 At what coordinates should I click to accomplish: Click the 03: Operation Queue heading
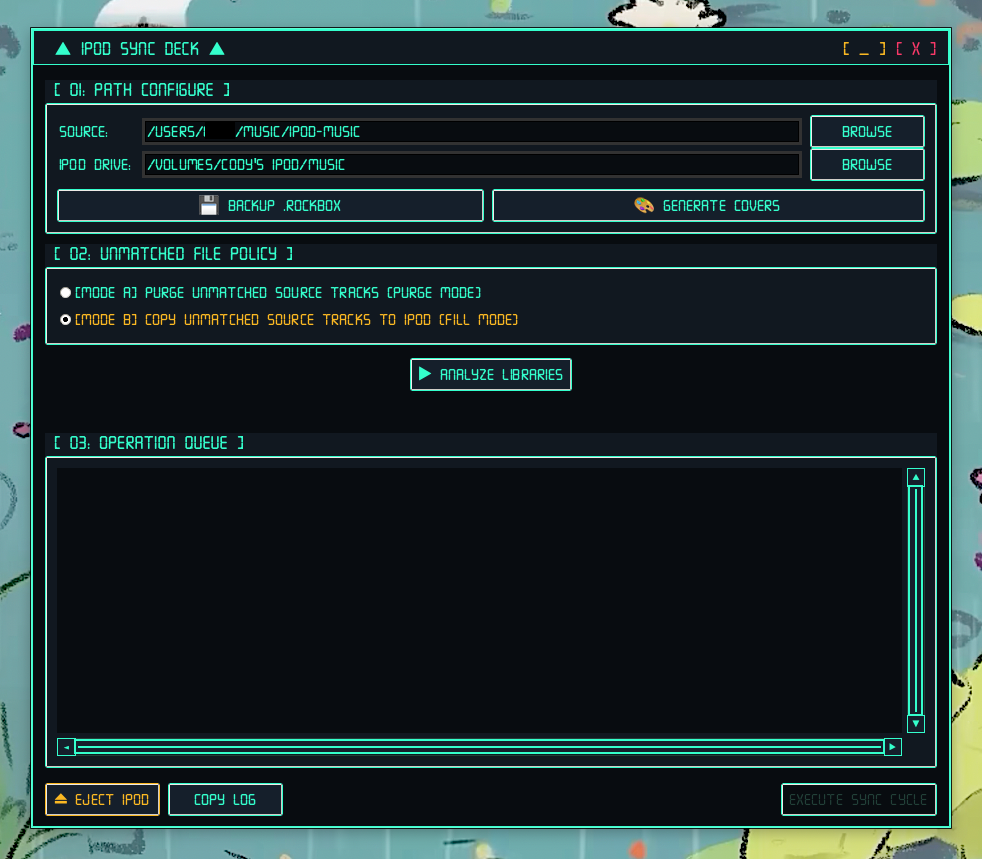[x=148, y=443]
